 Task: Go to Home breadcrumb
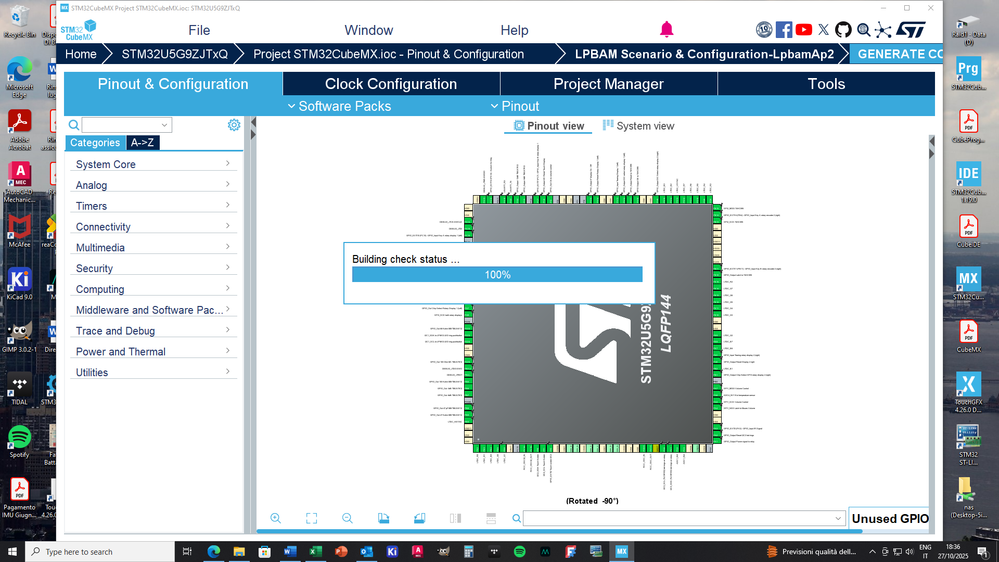(x=80, y=54)
